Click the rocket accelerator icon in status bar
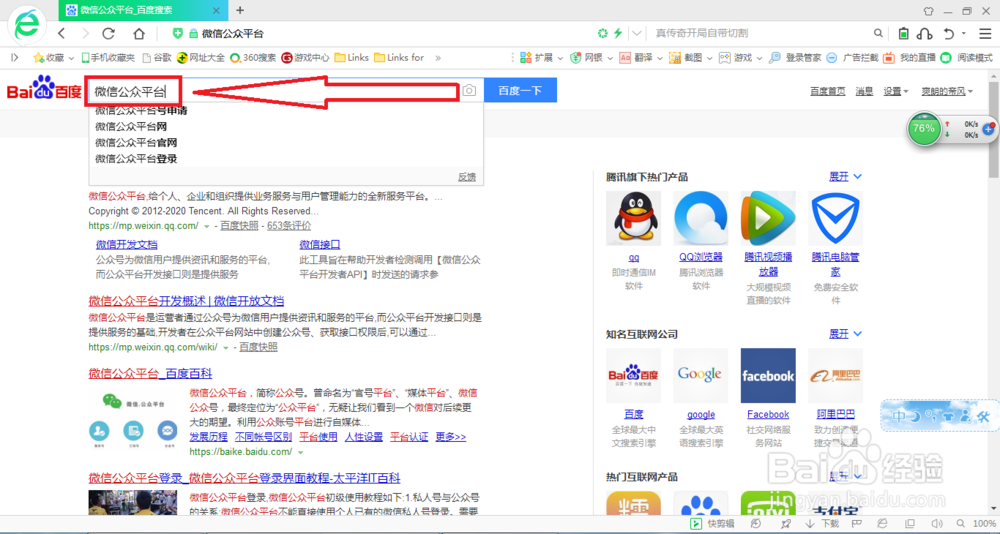 tap(786, 523)
